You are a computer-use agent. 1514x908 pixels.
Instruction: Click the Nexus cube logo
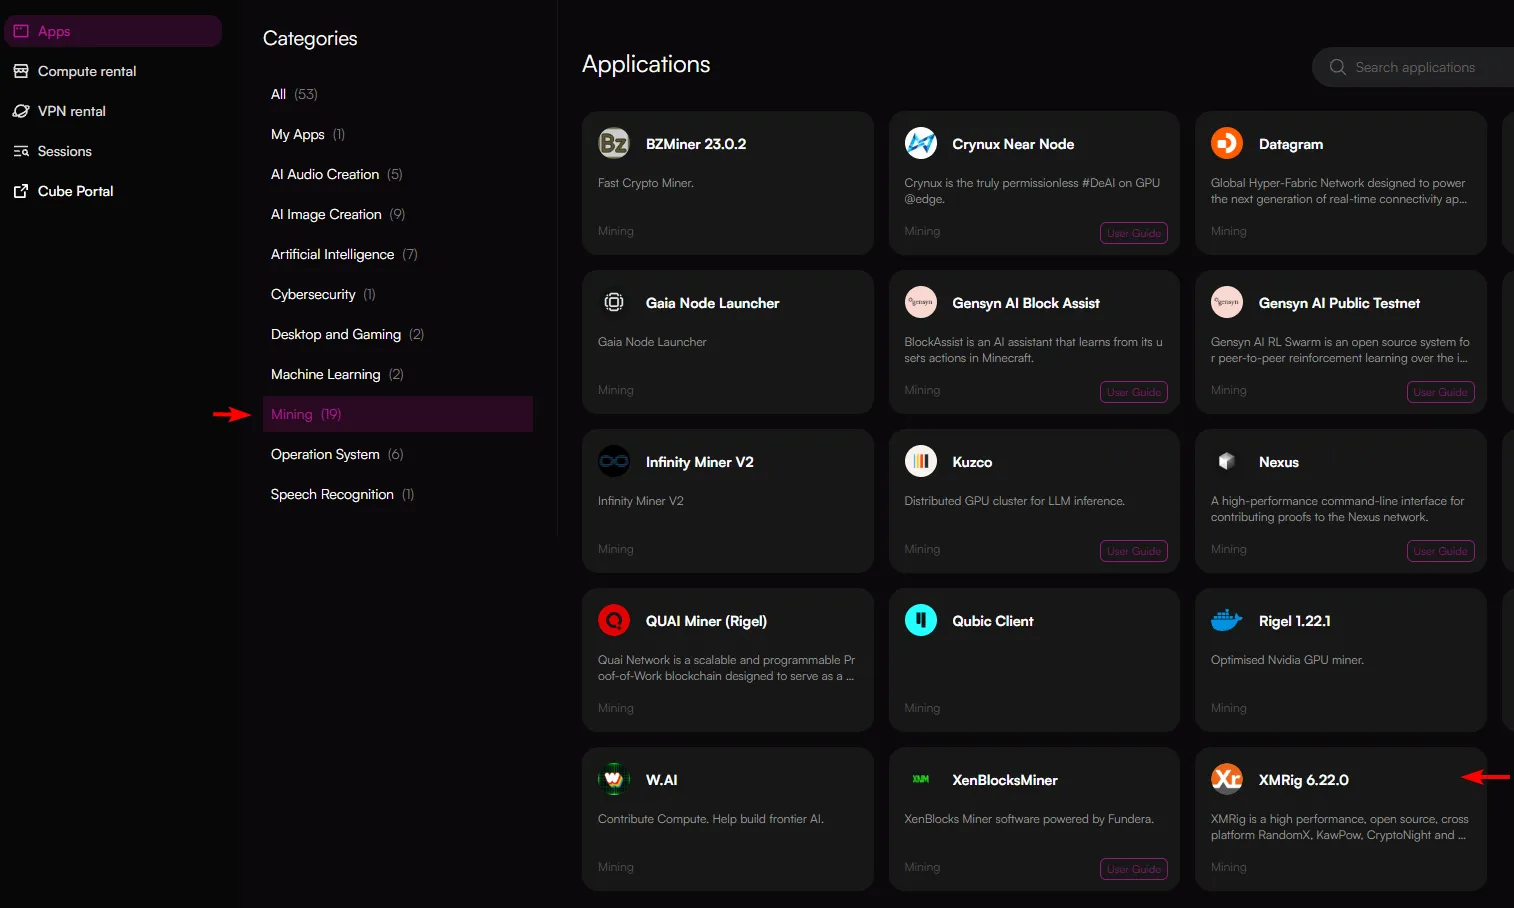tap(1227, 461)
